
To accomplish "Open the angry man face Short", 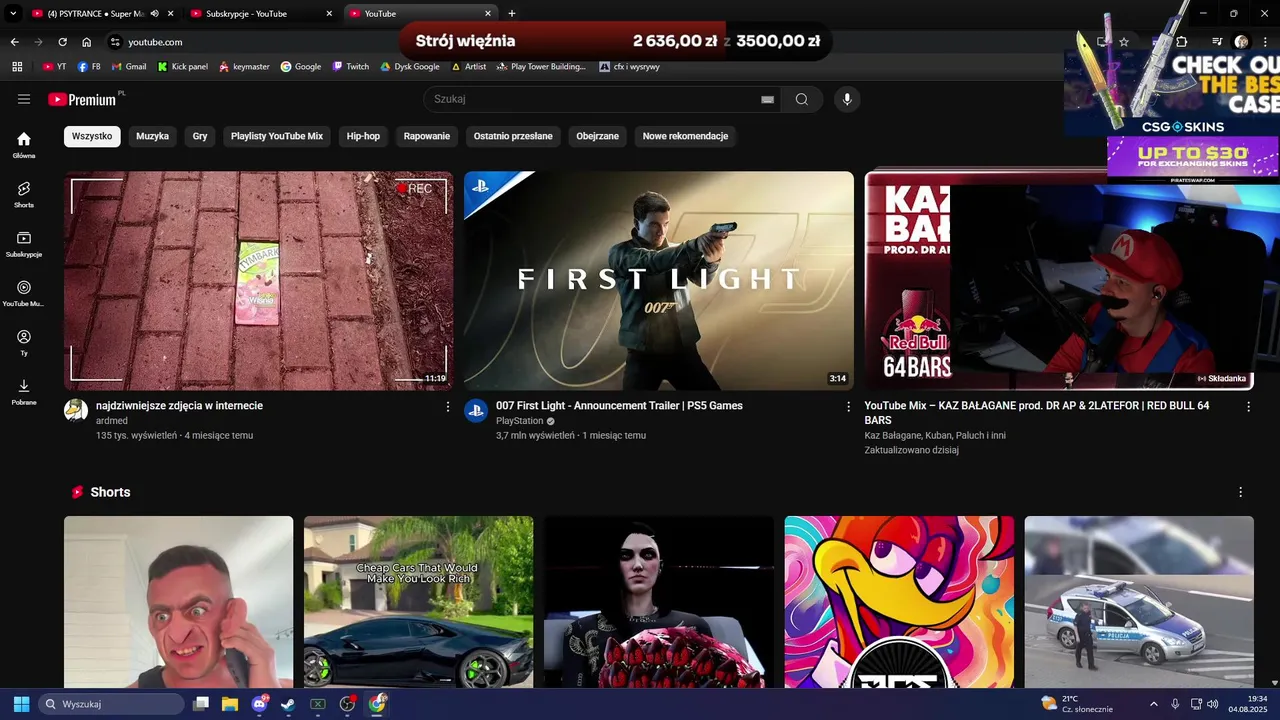I will pos(179,602).
